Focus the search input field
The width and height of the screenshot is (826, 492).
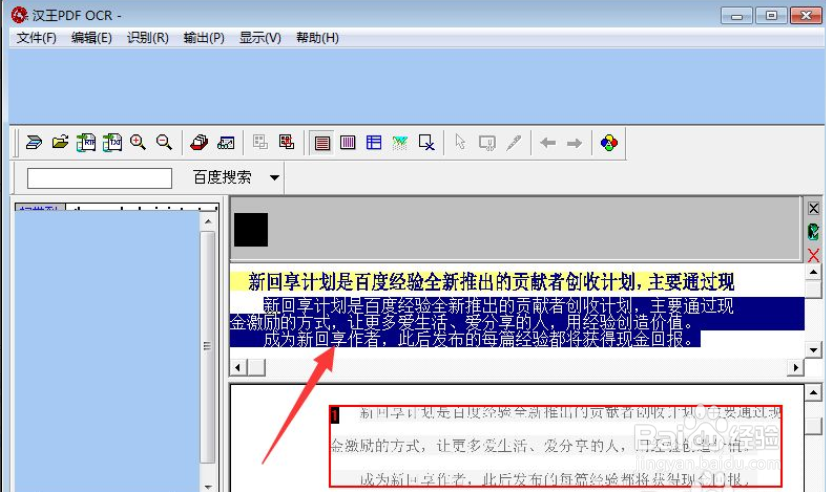[x=100, y=178]
